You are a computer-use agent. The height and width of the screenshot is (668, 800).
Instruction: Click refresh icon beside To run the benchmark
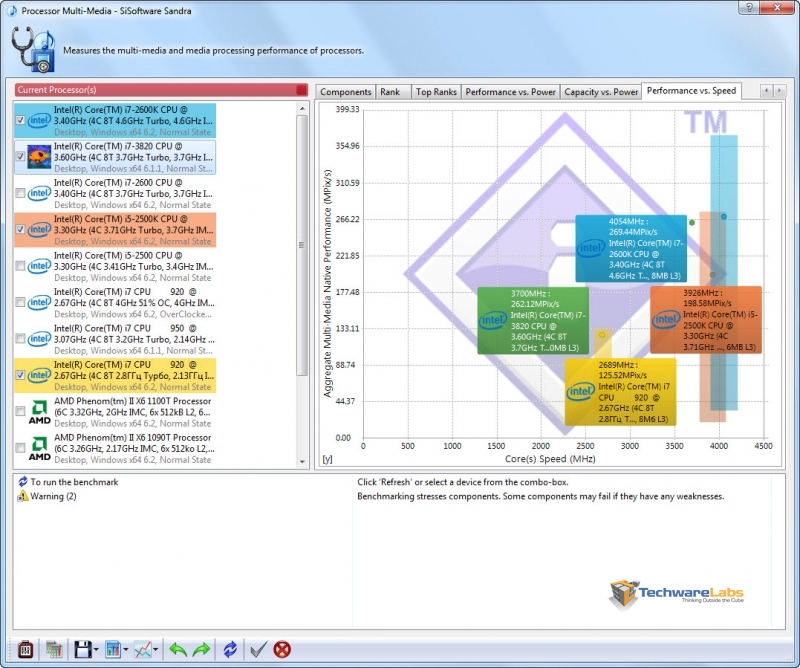tap(22, 482)
